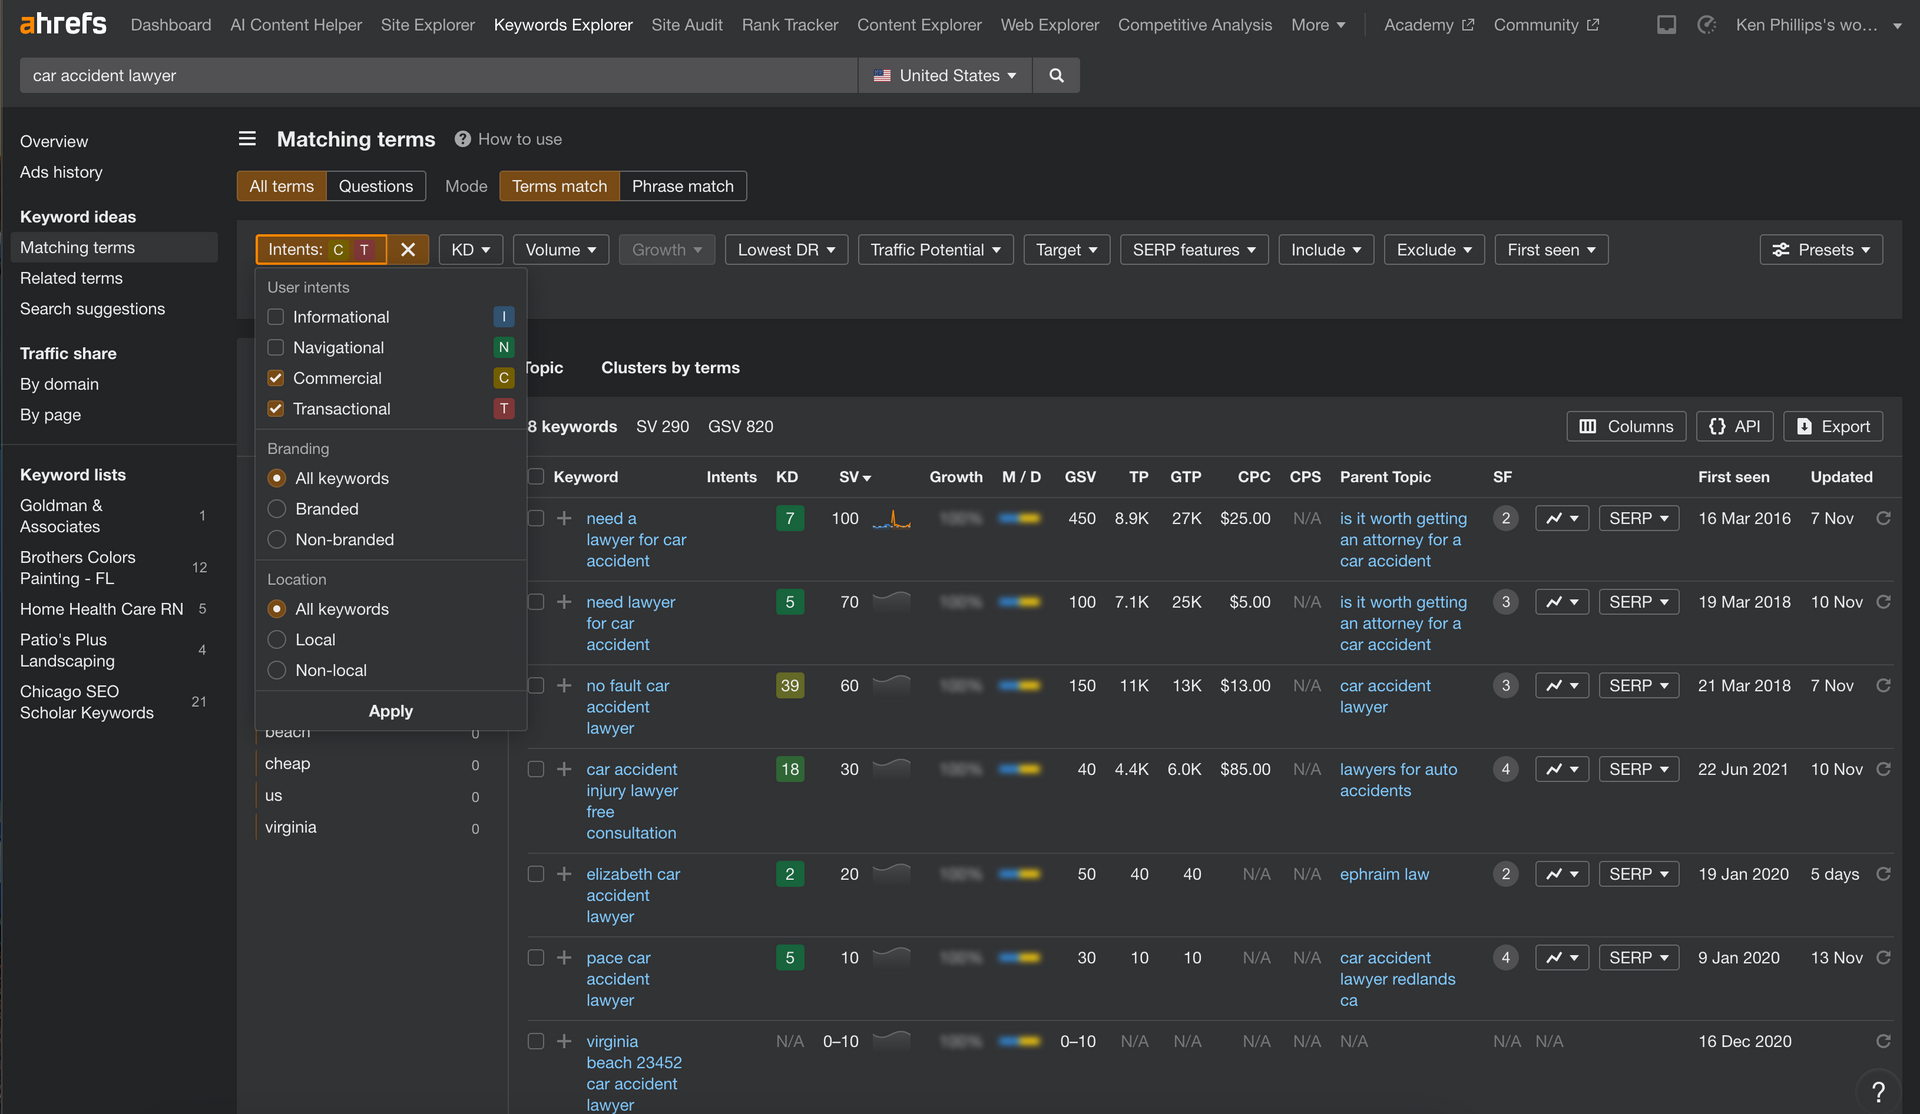Image resolution: width=1920 pixels, height=1114 pixels.
Task: Open the monitor icon in top bar
Action: [x=1666, y=25]
